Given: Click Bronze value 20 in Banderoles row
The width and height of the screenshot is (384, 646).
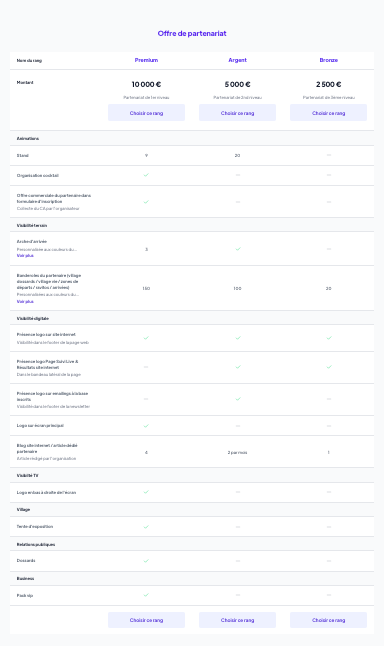Looking at the screenshot, I should pos(328,288).
